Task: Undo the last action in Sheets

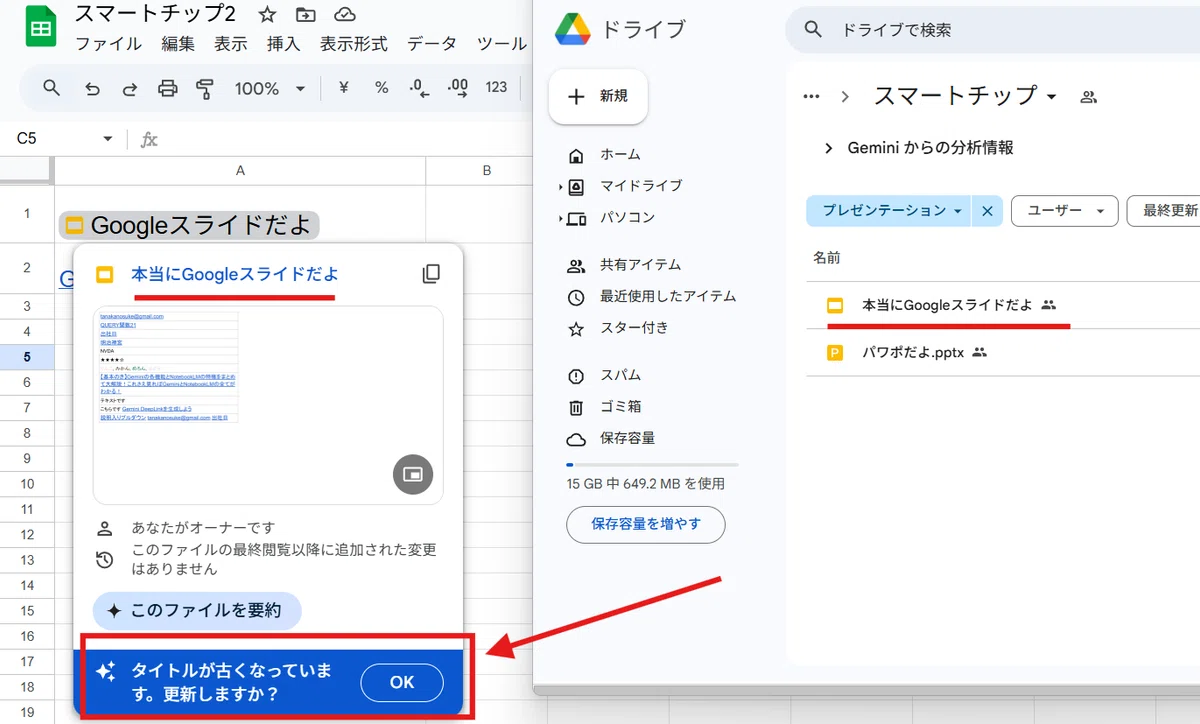Action: pyautogui.click(x=92, y=88)
